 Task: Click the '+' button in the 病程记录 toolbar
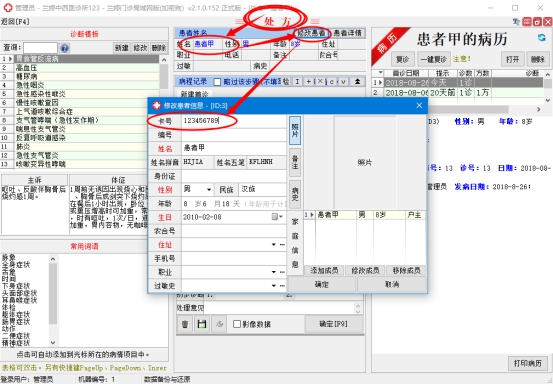coord(308,81)
